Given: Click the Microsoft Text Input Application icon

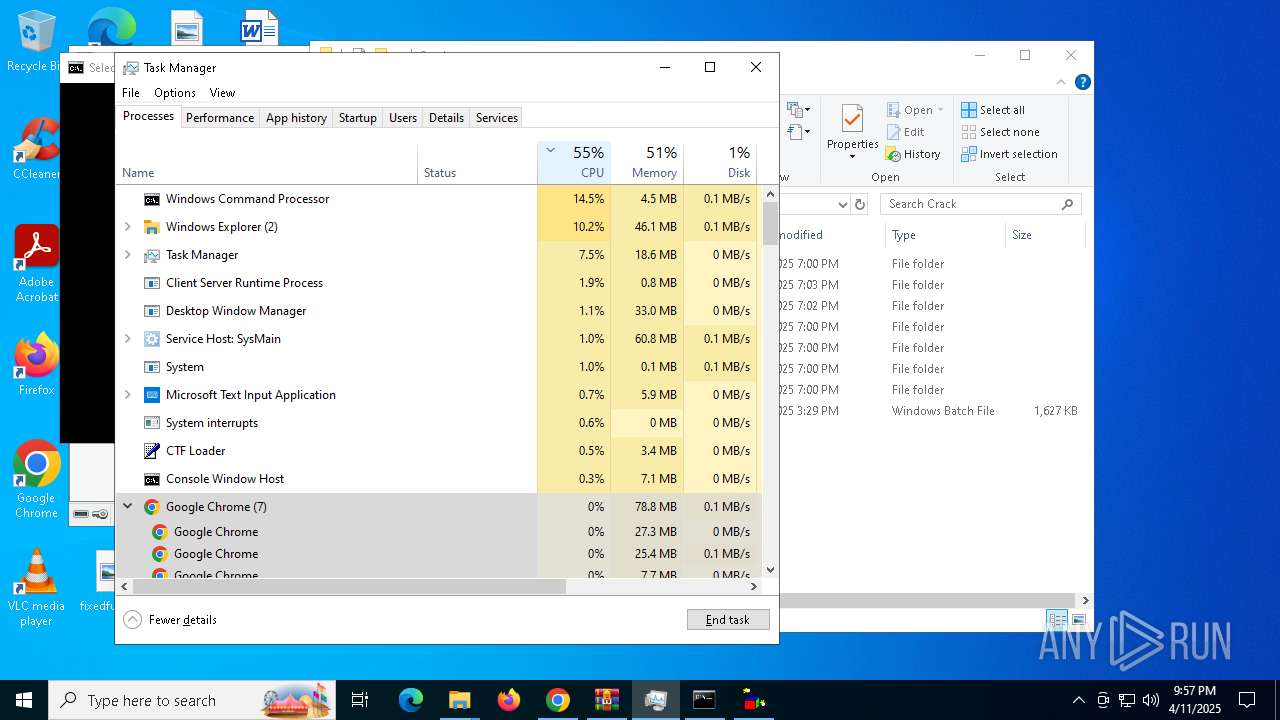Looking at the screenshot, I should point(152,395).
